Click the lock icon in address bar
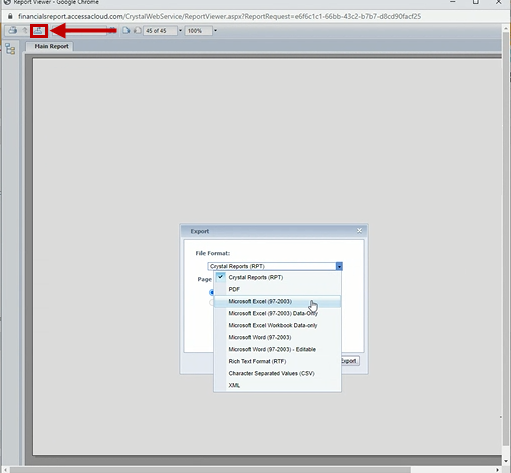511x473 pixels. tap(10, 16)
